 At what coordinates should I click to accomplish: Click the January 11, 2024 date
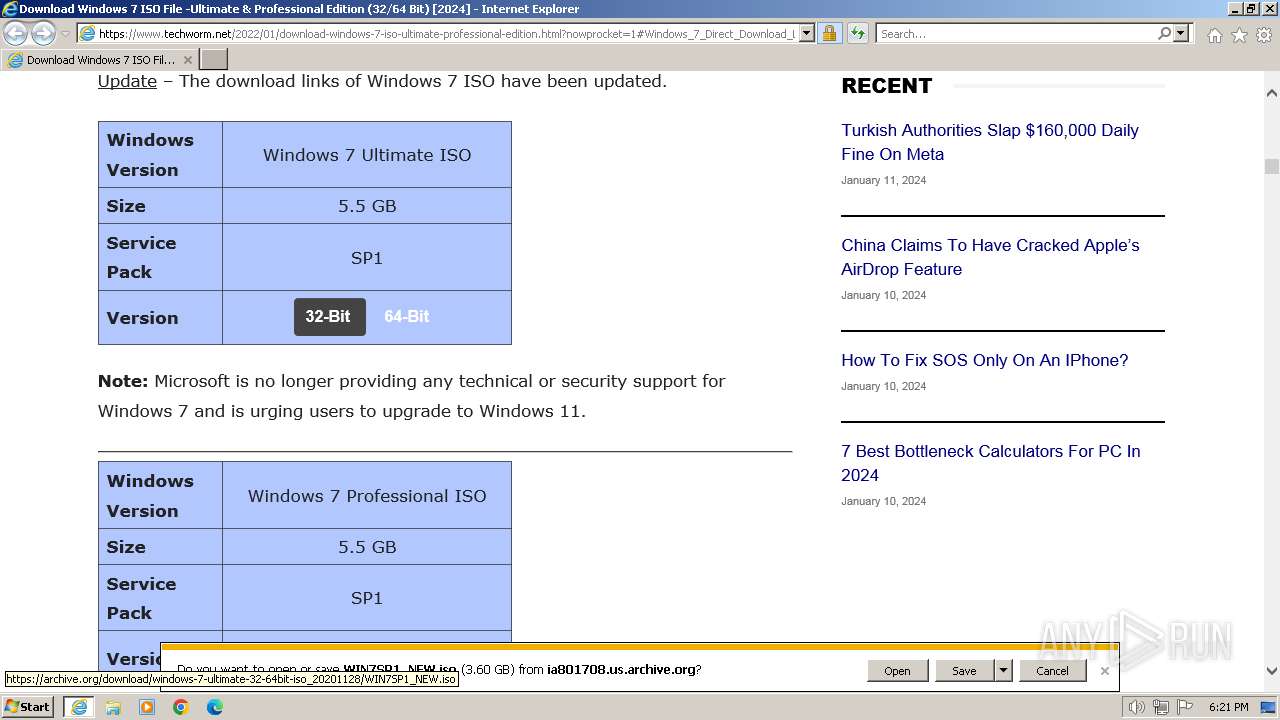pyautogui.click(x=884, y=180)
